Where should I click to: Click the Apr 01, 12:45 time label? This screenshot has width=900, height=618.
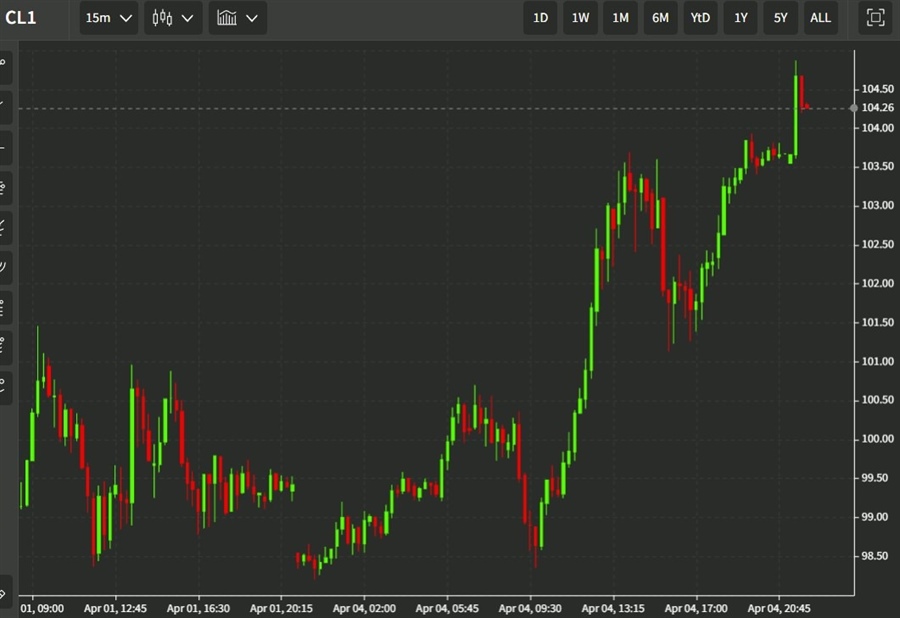pyautogui.click(x=115, y=608)
